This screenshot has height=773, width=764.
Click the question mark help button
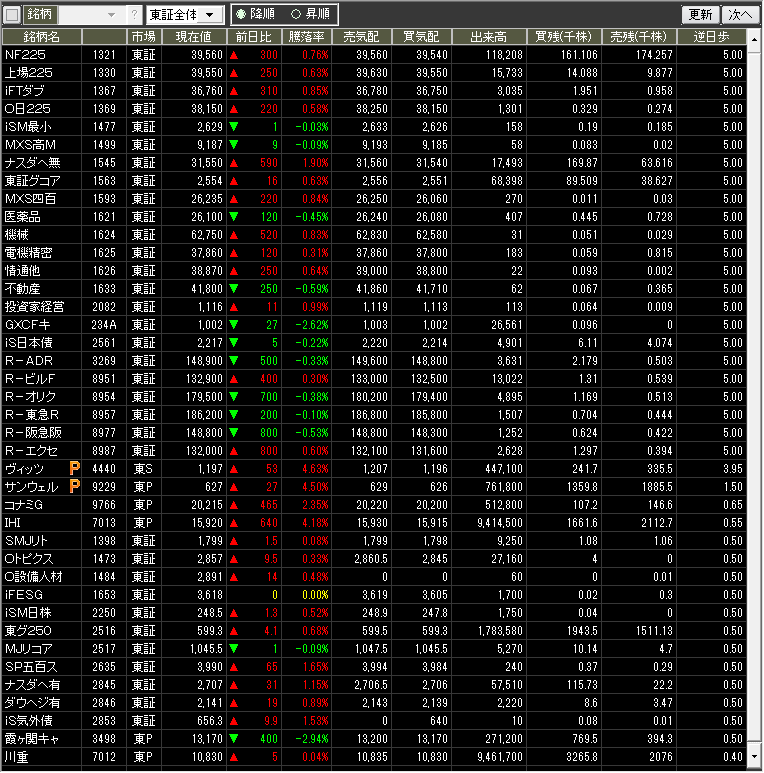click(x=134, y=15)
